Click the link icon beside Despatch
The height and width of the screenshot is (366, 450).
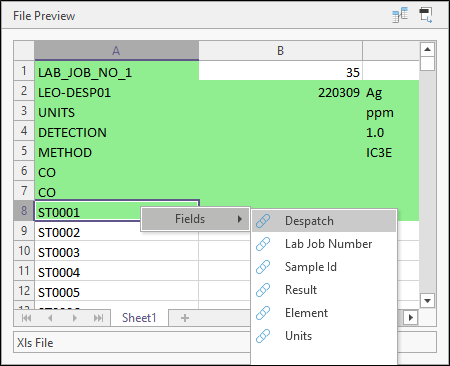(263, 221)
